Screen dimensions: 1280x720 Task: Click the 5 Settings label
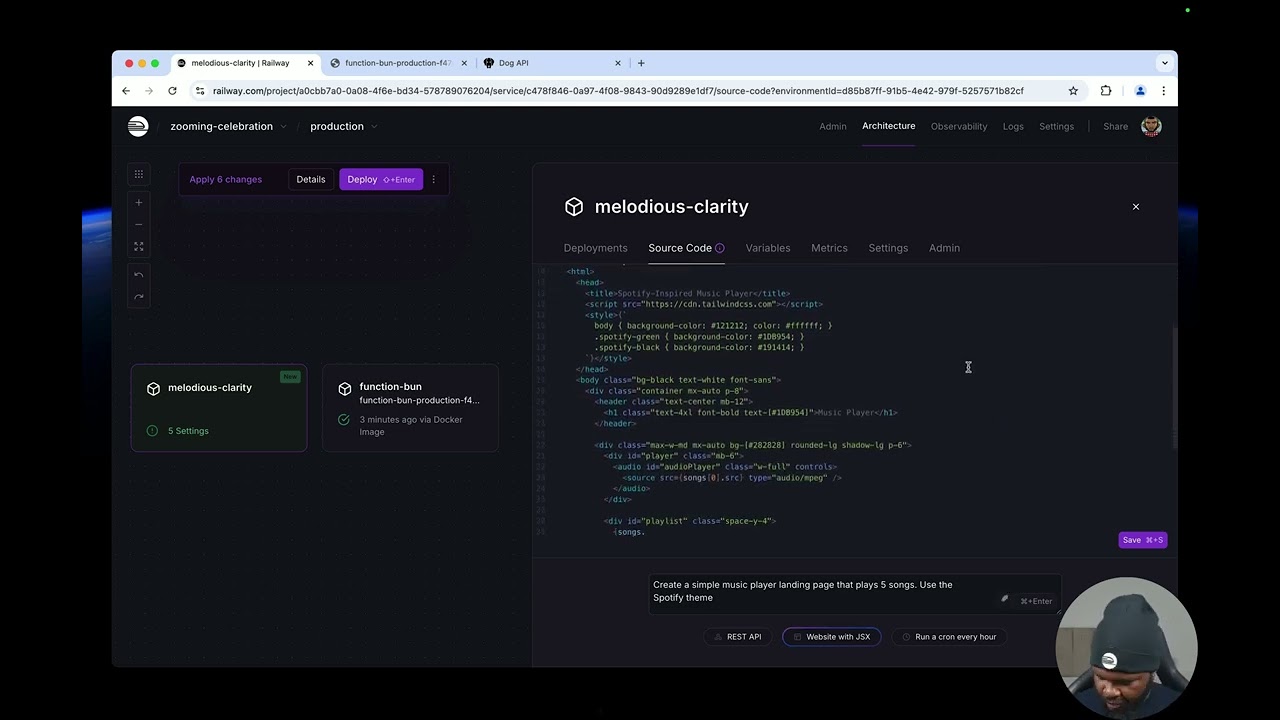188,431
